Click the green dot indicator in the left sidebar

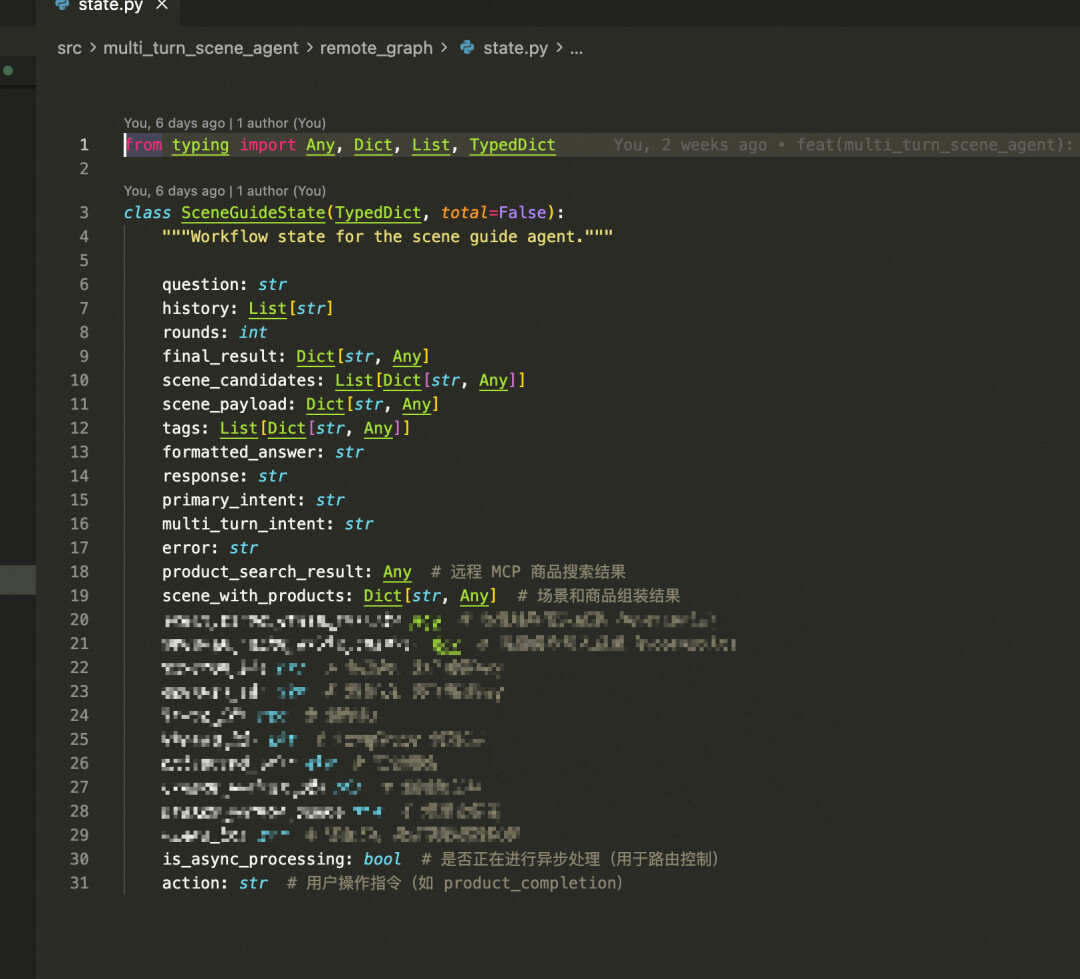[x=8, y=71]
